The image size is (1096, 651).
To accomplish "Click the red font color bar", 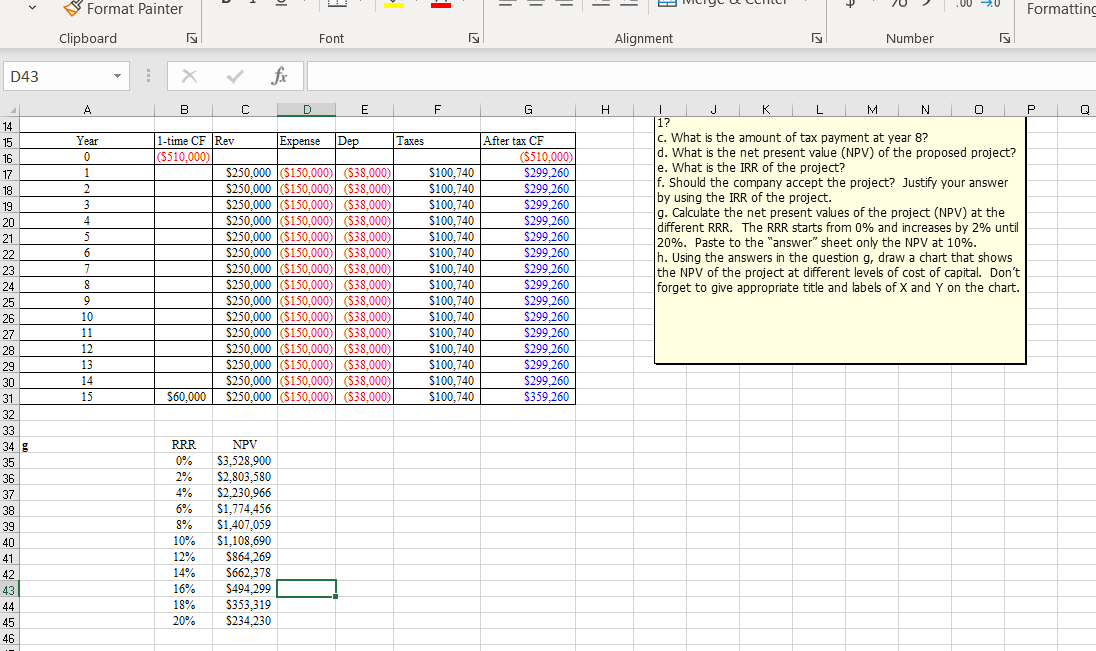I will [x=441, y=4].
